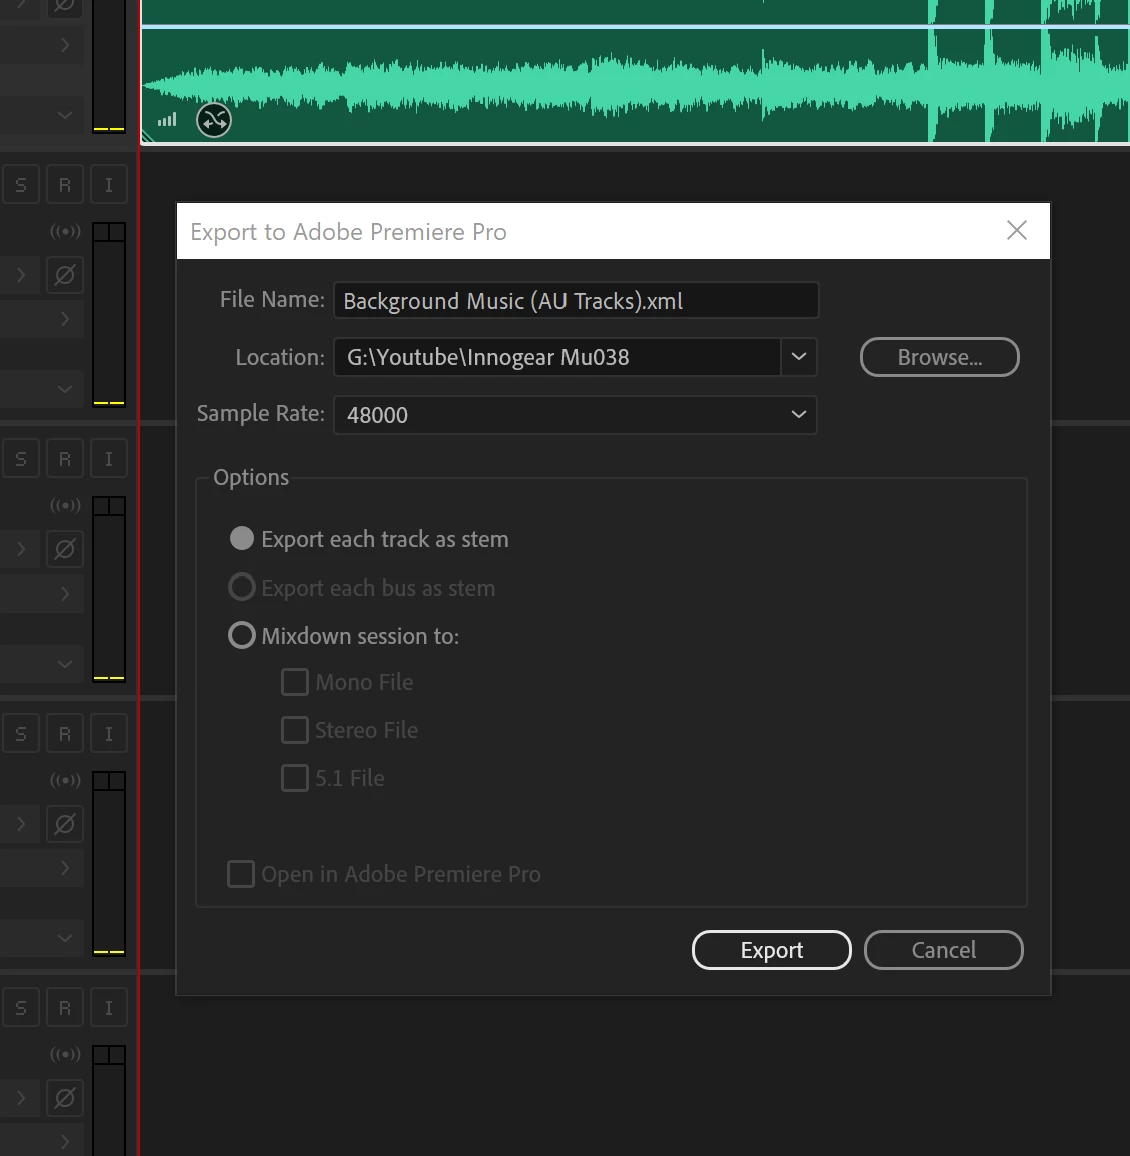
Task: Arm Record (R) on the bottommost track header
Action: coord(65,1008)
